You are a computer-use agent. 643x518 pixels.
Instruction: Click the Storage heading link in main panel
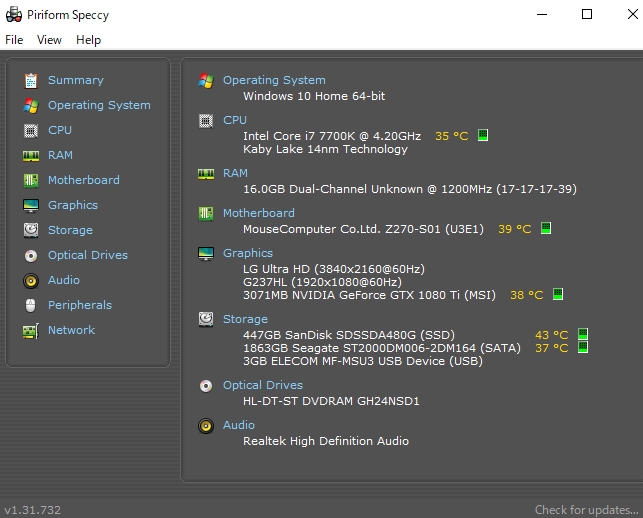(x=245, y=319)
